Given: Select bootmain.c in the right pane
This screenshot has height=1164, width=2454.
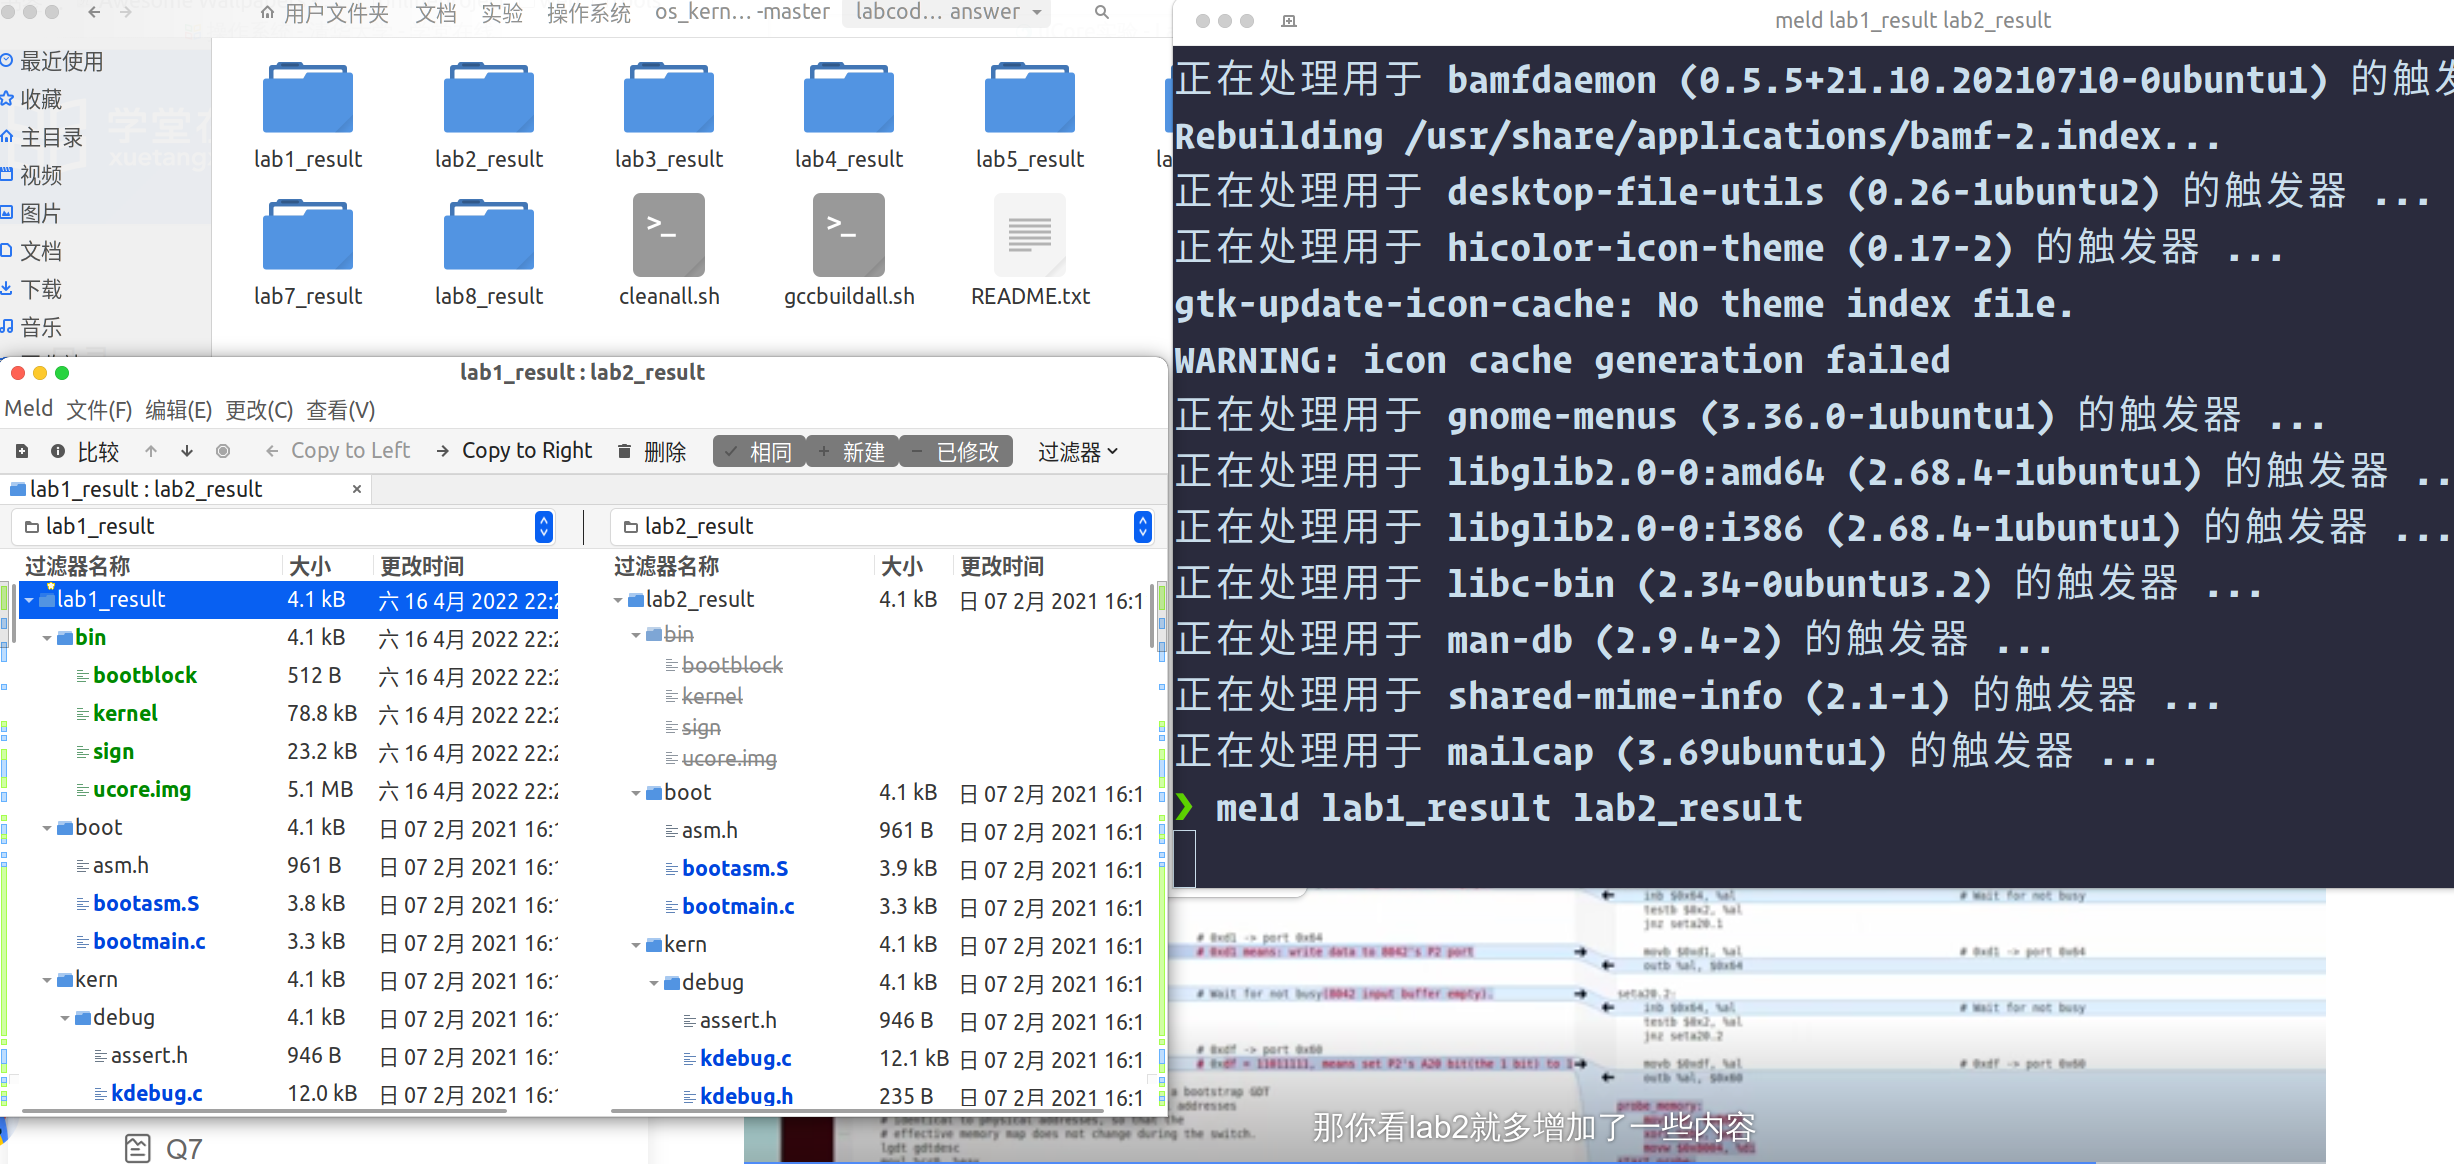Looking at the screenshot, I should 738,907.
